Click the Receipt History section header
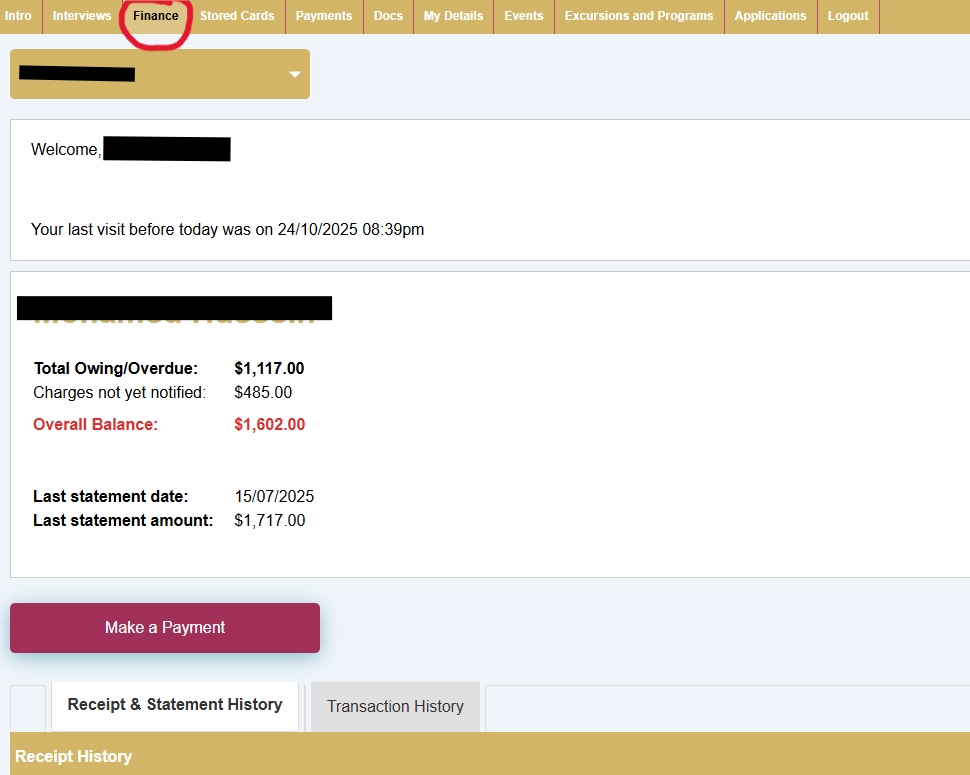970x775 pixels. tap(74, 756)
